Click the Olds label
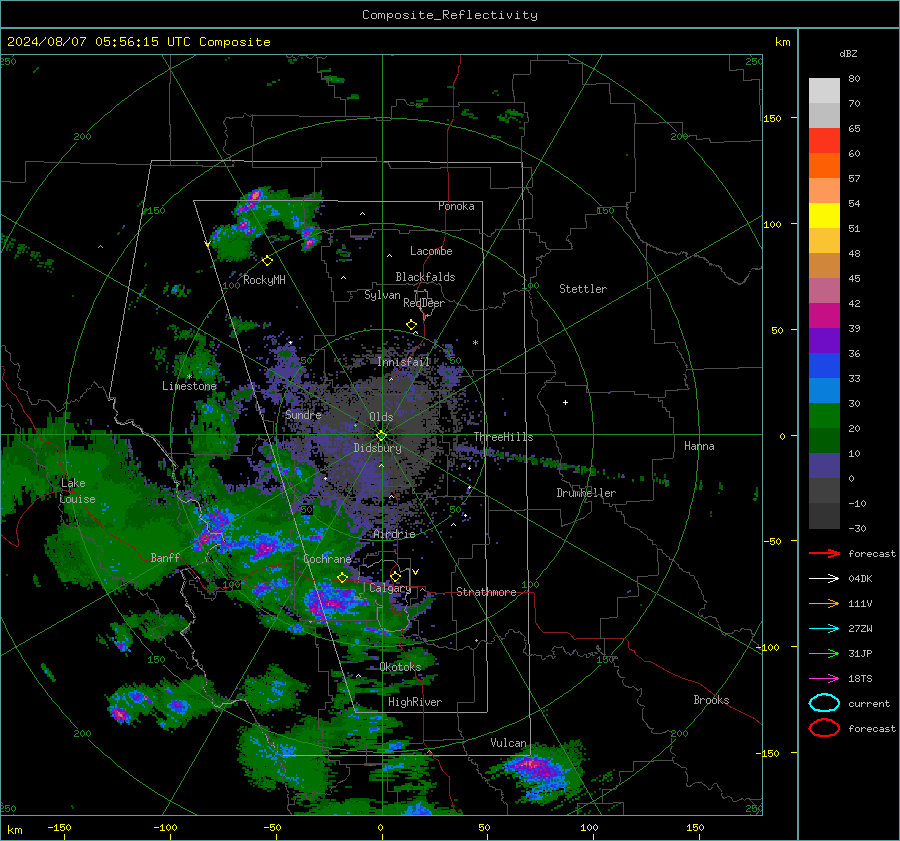Image resolution: width=900 pixels, height=841 pixels. click(x=381, y=417)
